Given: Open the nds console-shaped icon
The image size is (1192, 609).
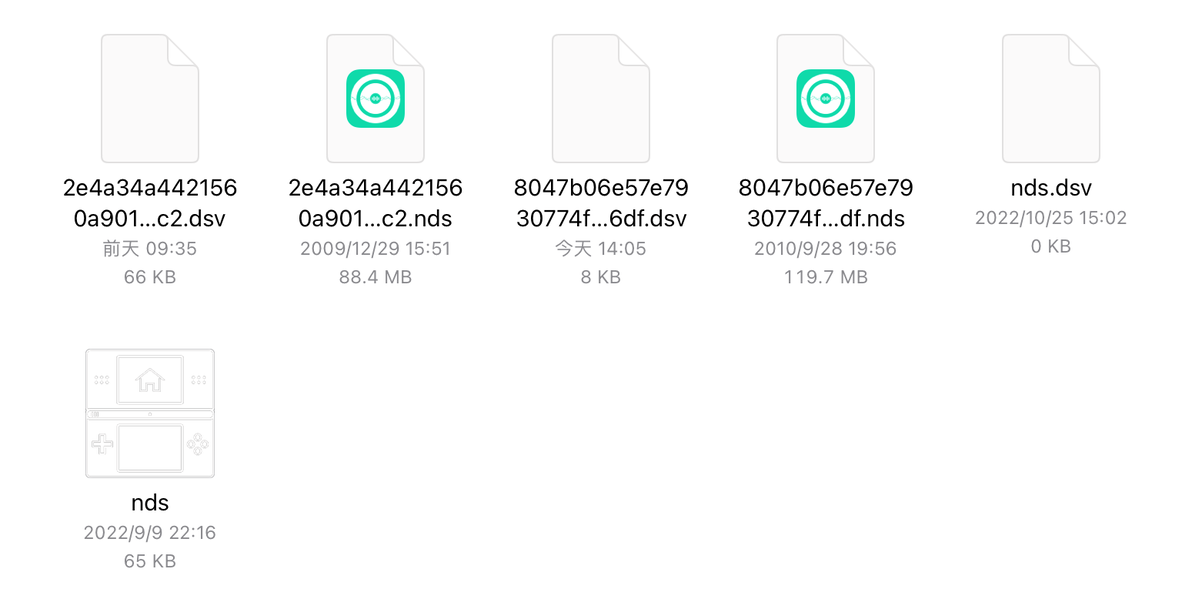Looking at the screenshot, I should click(x=150, y=413).
